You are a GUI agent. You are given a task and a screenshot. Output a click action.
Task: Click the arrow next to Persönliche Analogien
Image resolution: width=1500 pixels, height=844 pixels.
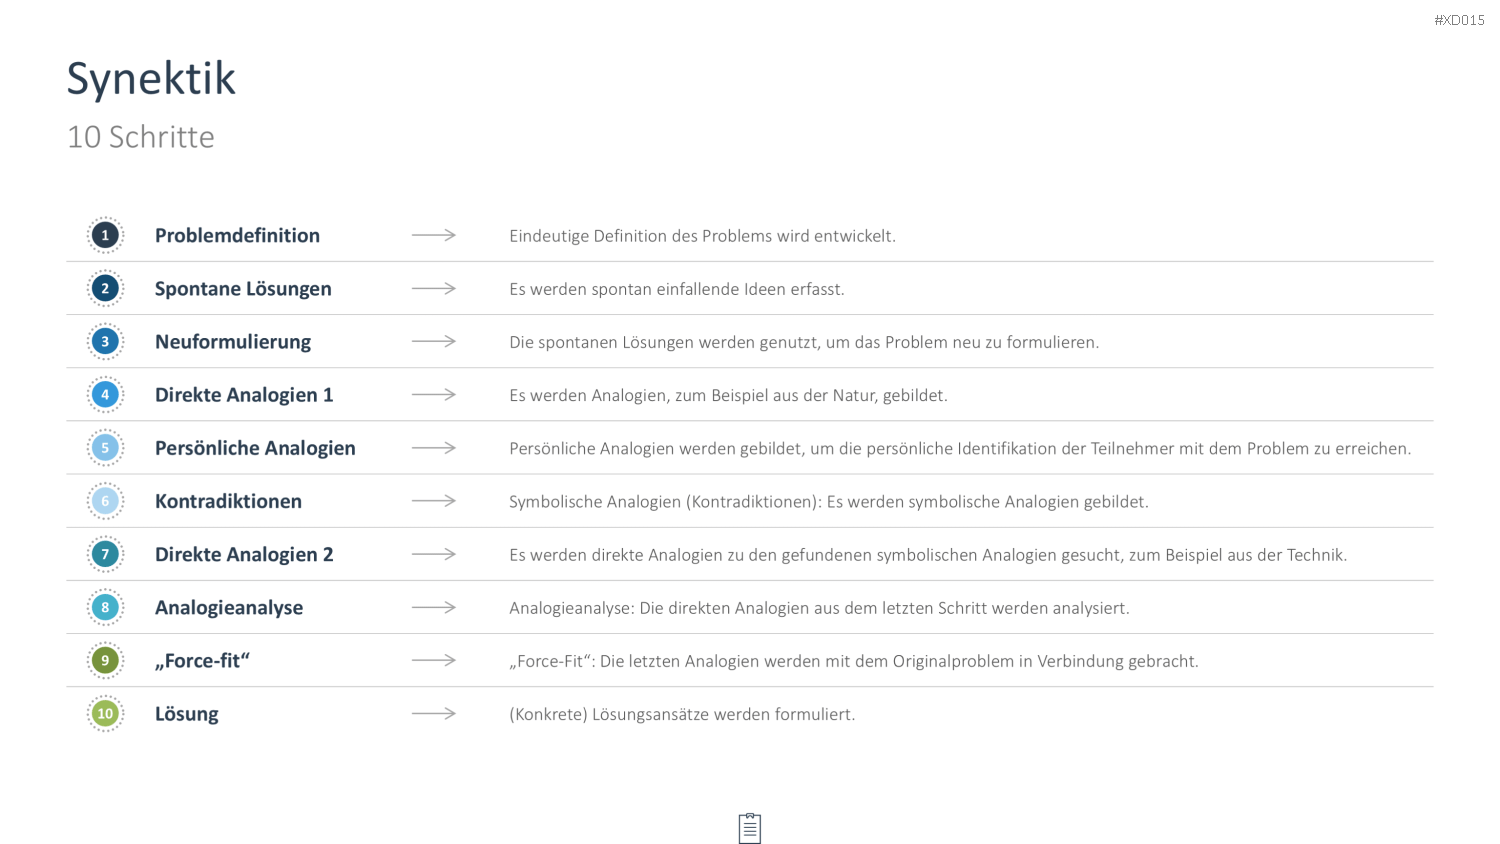tap(434, 448)
